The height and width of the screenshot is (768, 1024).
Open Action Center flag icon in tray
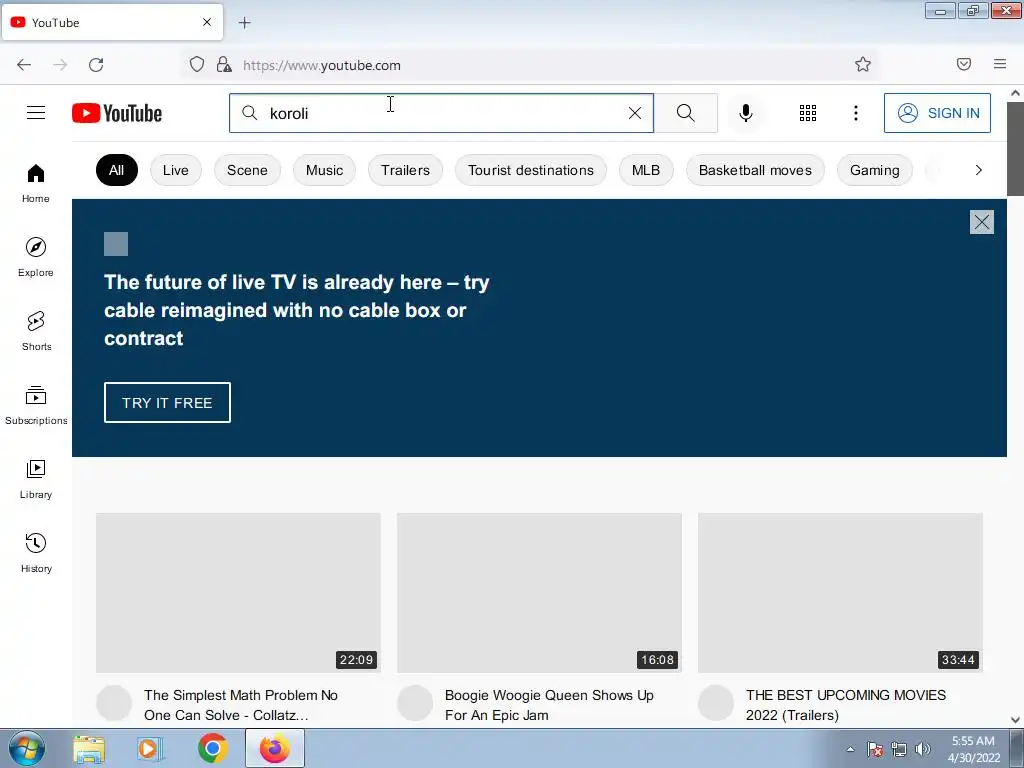pyautogui.click(x=875, y=749)
